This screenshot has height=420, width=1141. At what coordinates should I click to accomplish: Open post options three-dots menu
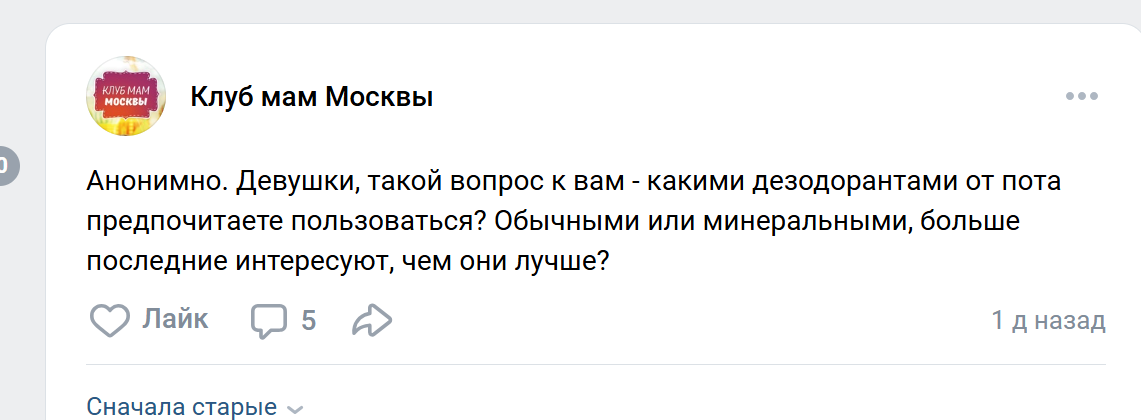click(1081, 96)
